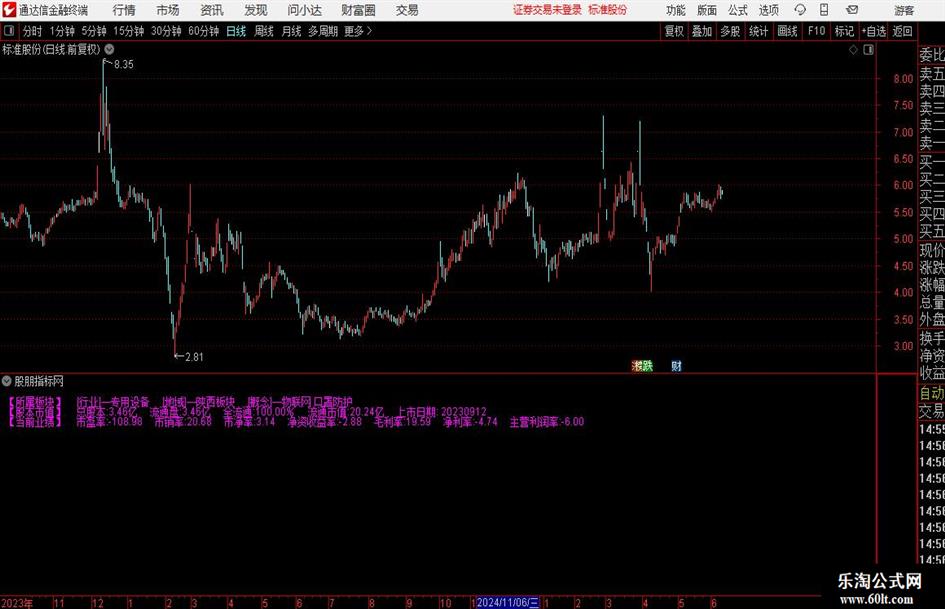The height and width of the screenshot is (609, 945).
Task: Open the 发现 menu
Action: (x=256, y=10)
